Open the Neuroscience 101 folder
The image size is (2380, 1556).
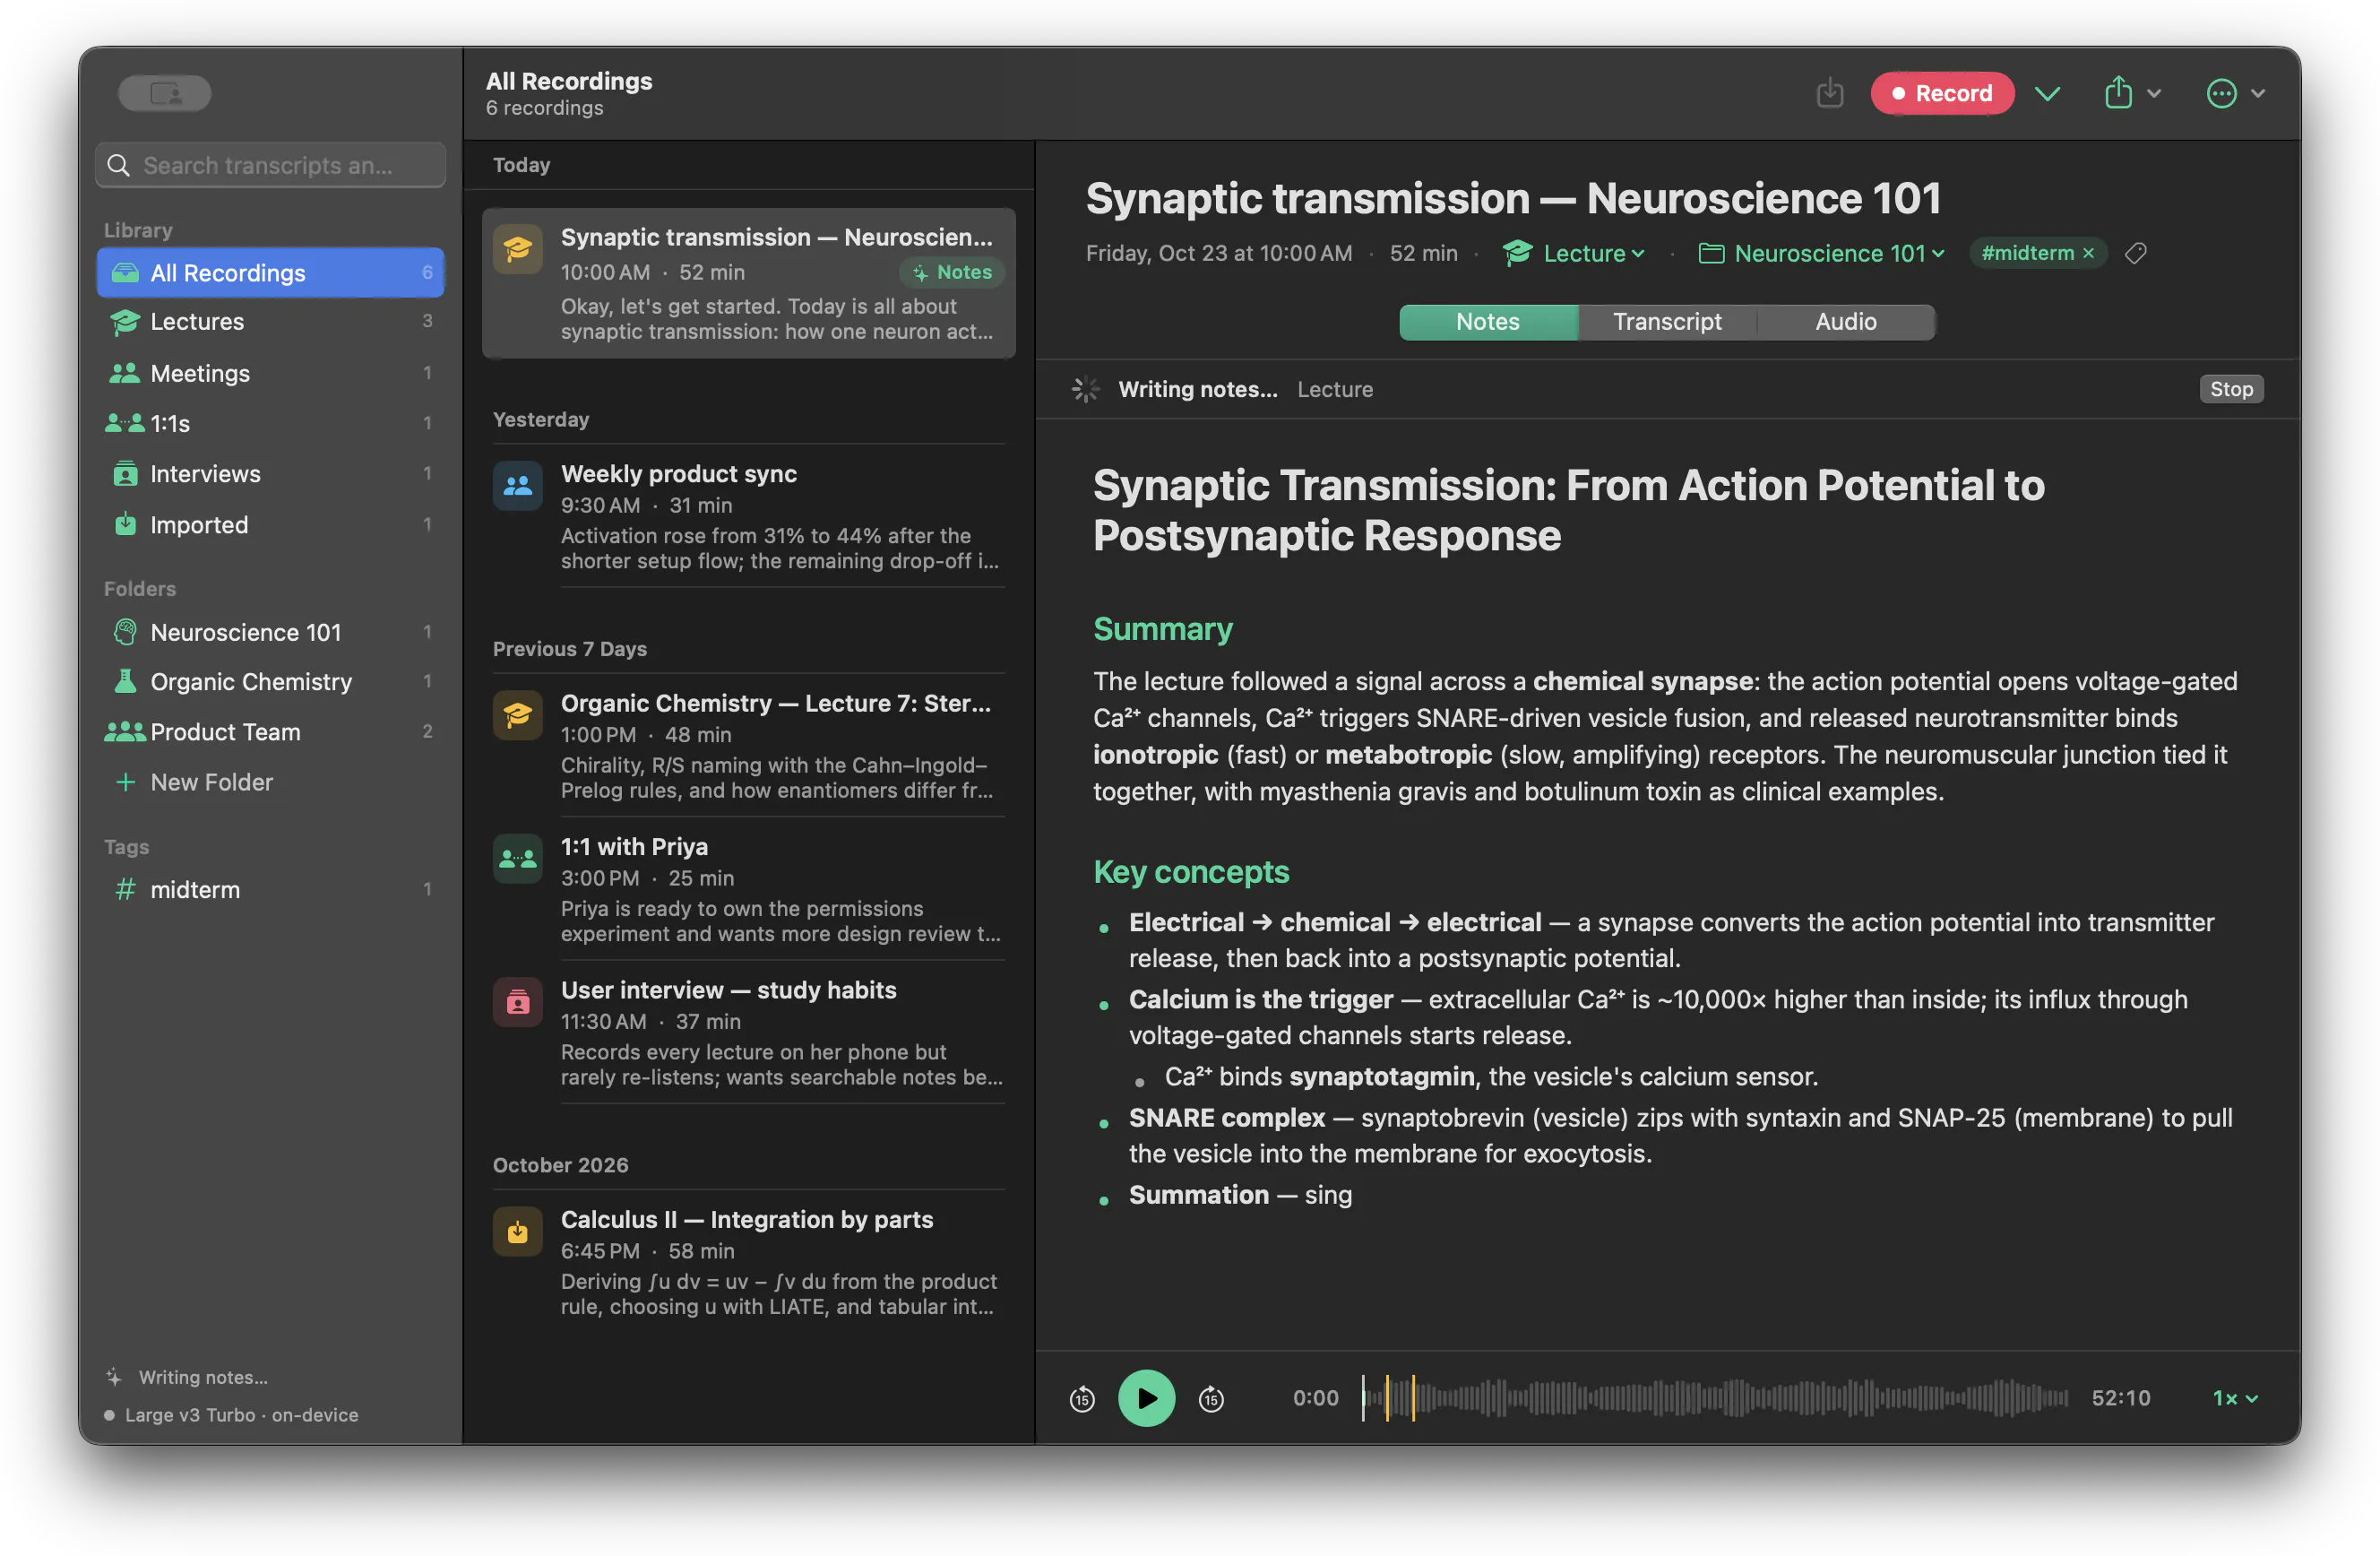point(270,632)
